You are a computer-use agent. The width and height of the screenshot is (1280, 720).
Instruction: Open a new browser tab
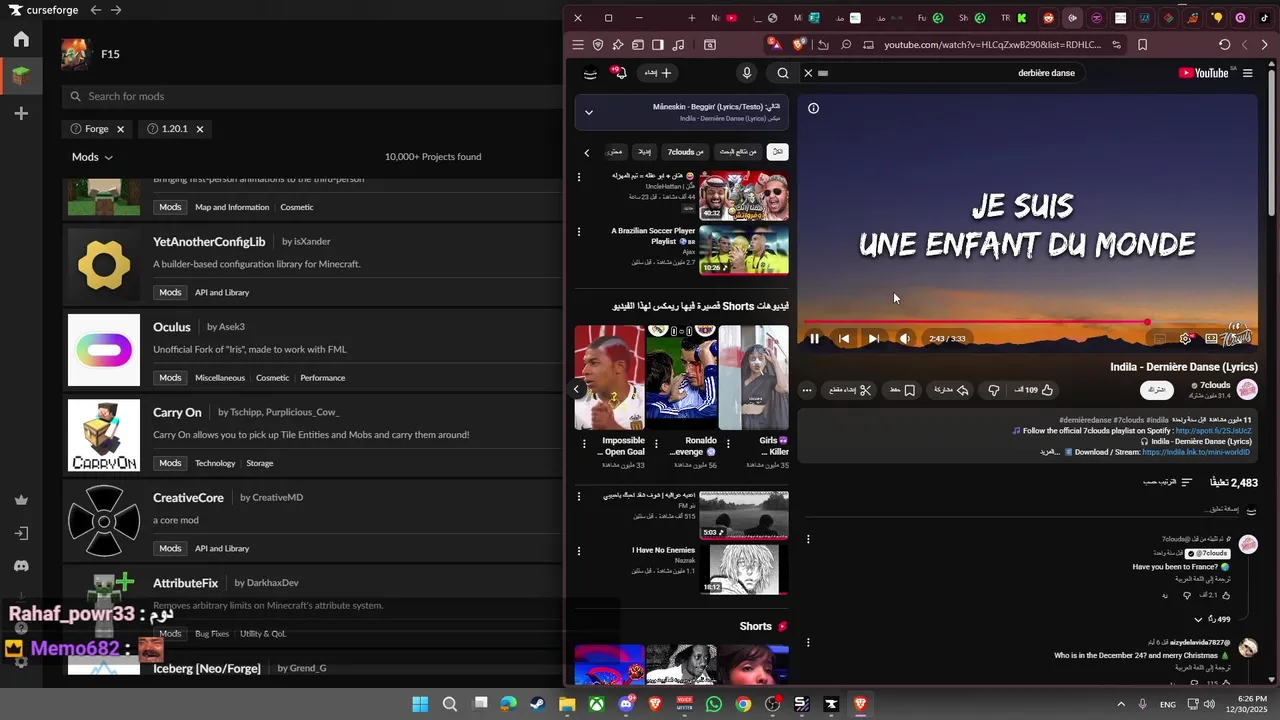(691, 18)
